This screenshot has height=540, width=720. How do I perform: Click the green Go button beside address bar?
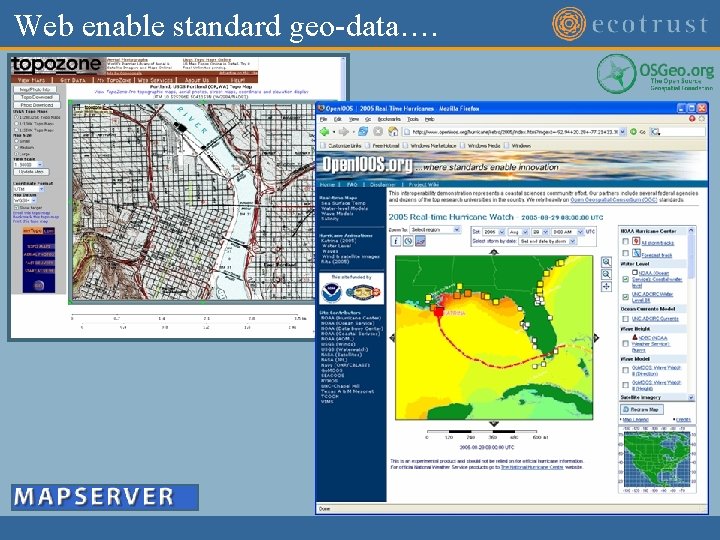(x=634, y=132)
